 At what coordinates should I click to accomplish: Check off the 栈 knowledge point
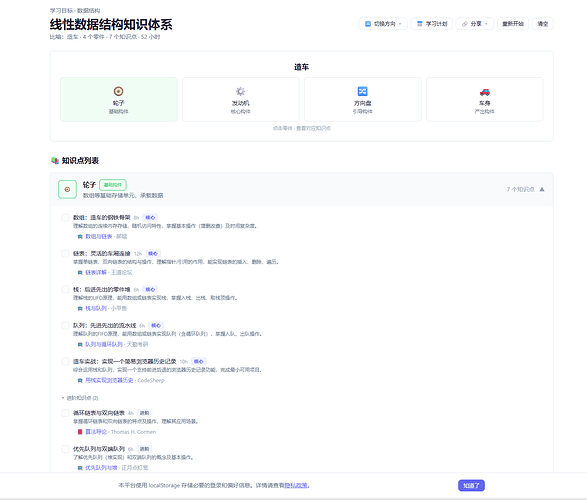[65, 289]
